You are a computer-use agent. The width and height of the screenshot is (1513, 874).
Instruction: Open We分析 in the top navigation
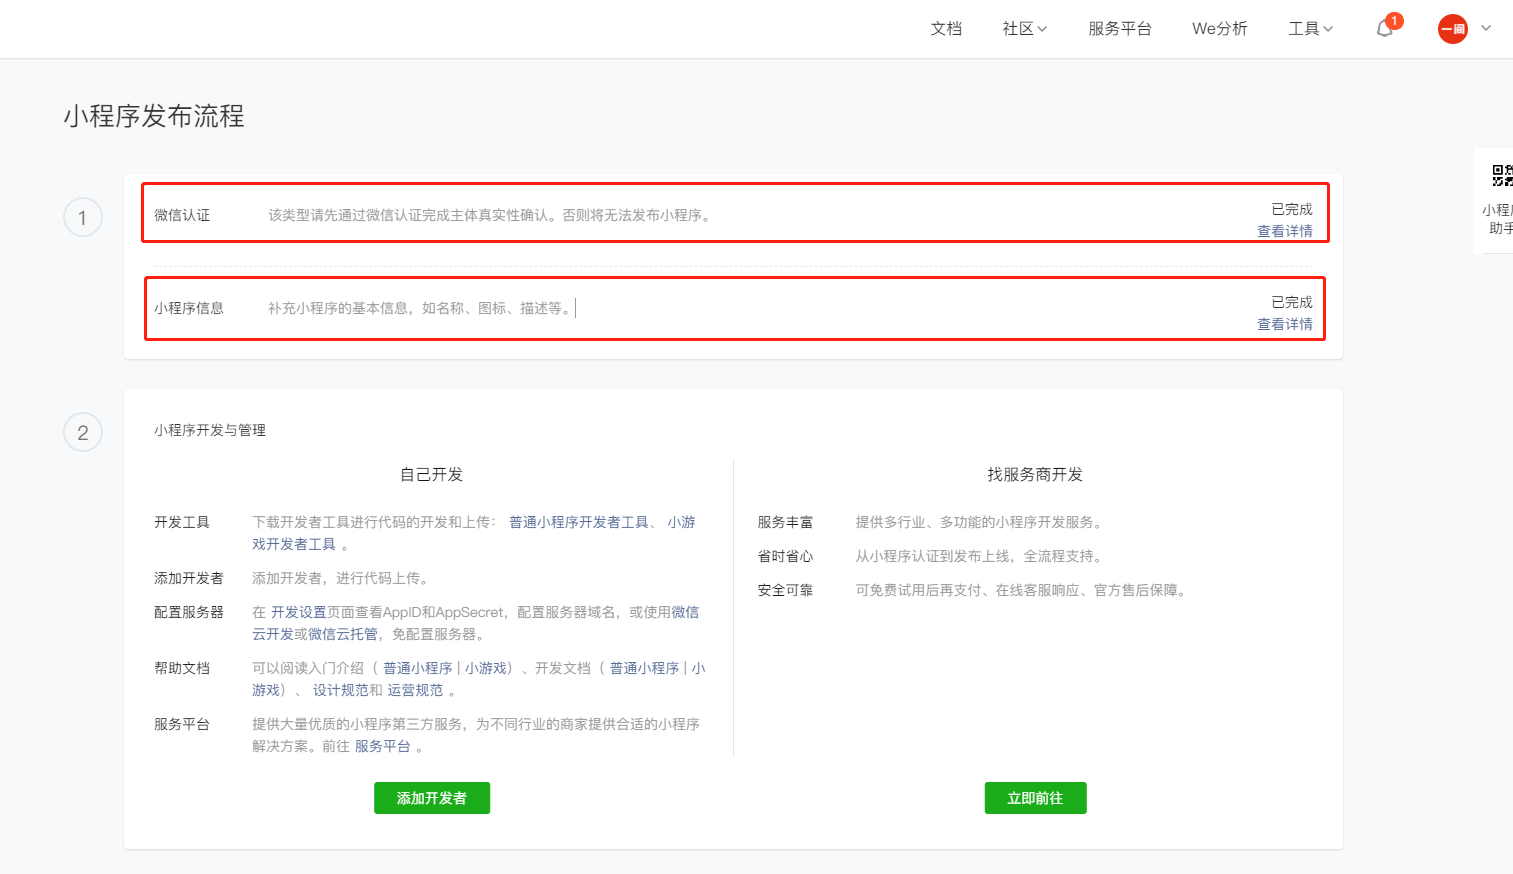tap(1220, 29)
